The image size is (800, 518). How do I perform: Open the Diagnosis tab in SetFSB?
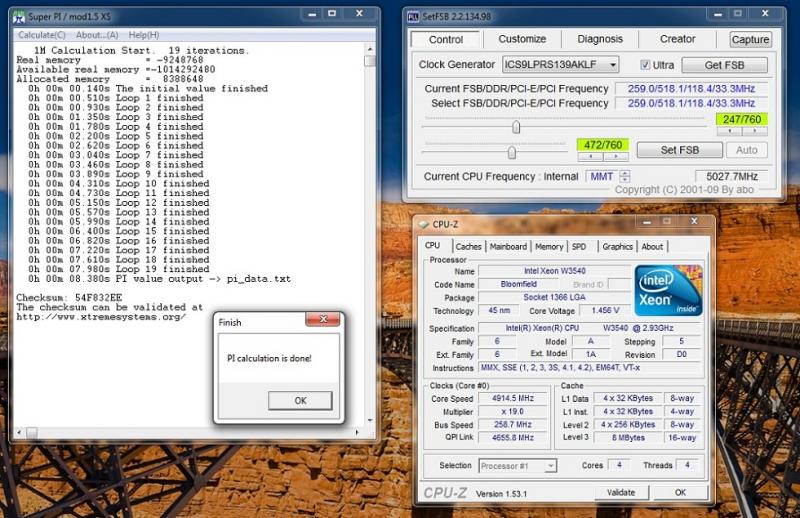tap(600, 39)
